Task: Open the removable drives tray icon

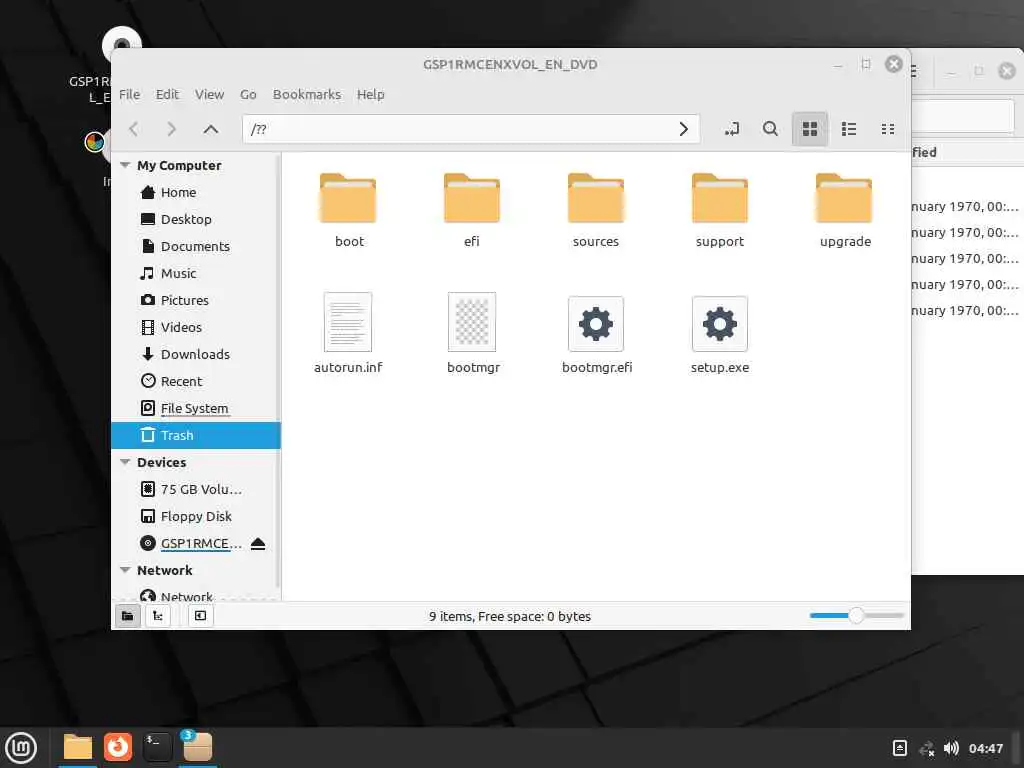Action: click(900, 748)
